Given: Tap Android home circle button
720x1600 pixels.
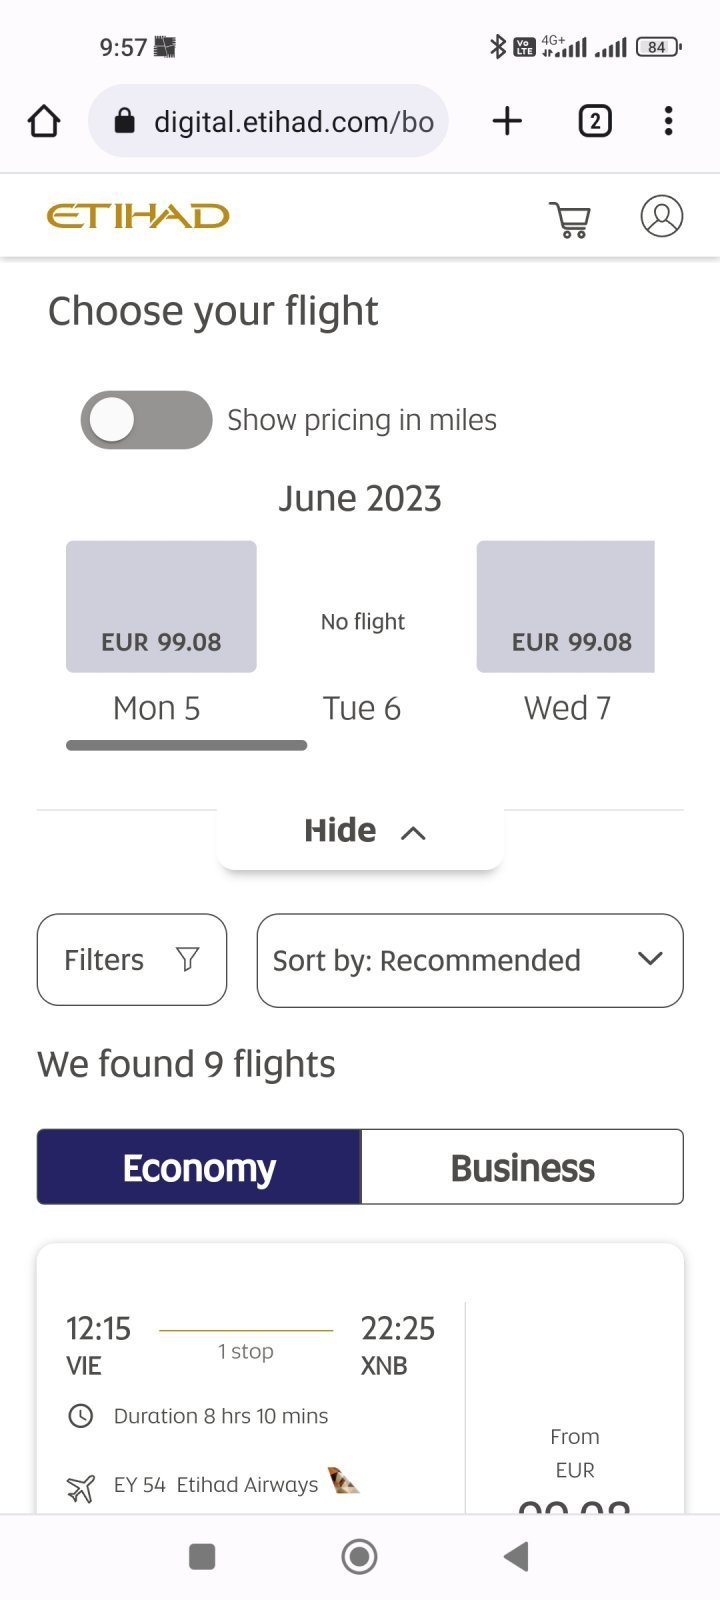Looking at the screenshot, I should point(359,1556).
